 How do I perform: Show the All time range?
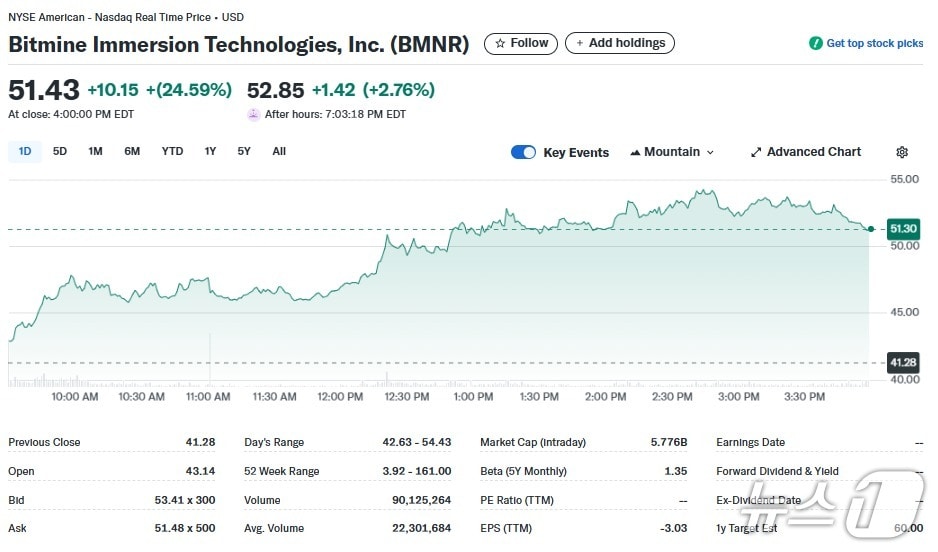279,151
